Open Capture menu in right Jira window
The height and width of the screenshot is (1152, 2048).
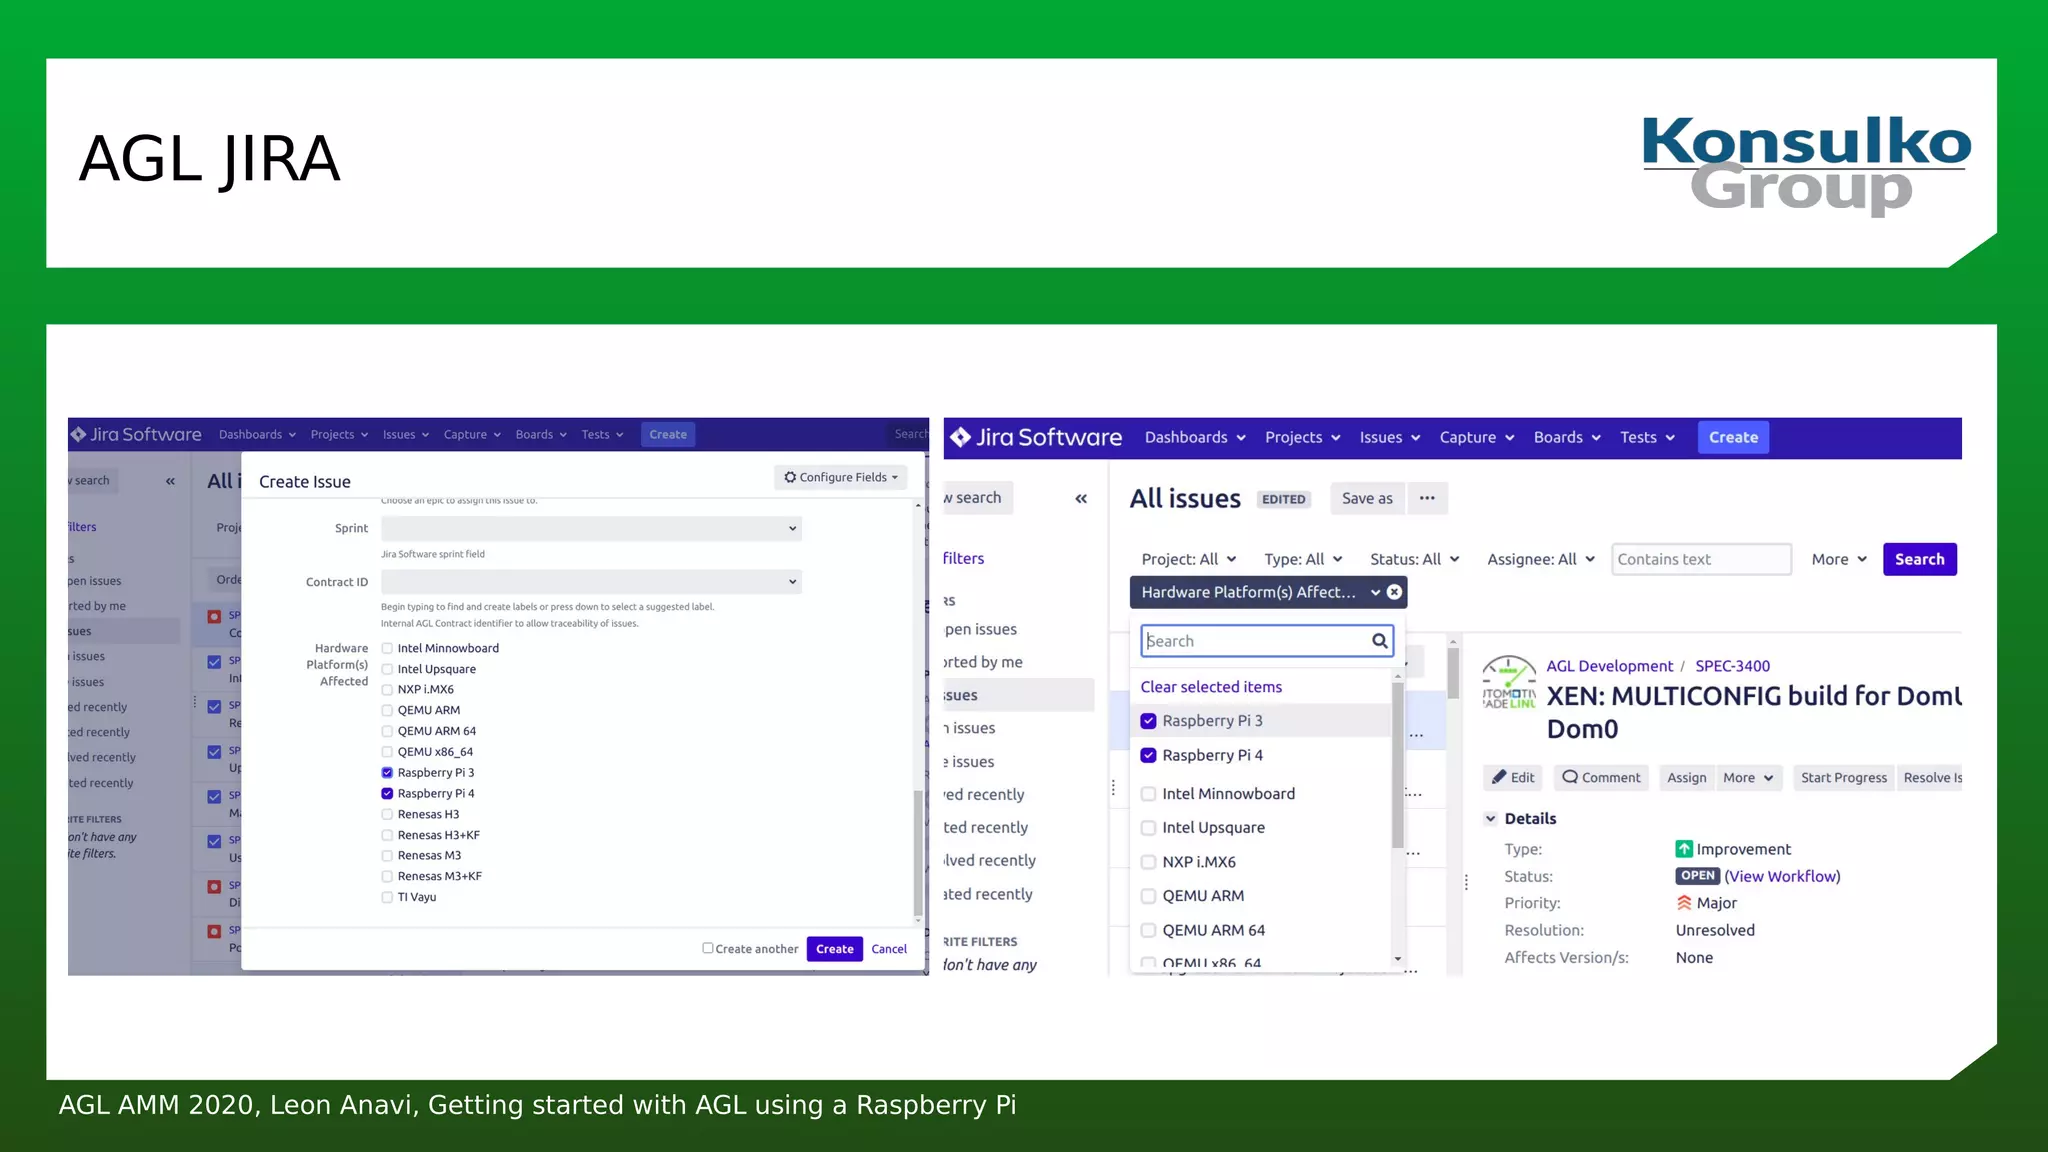pos(1477,437)
